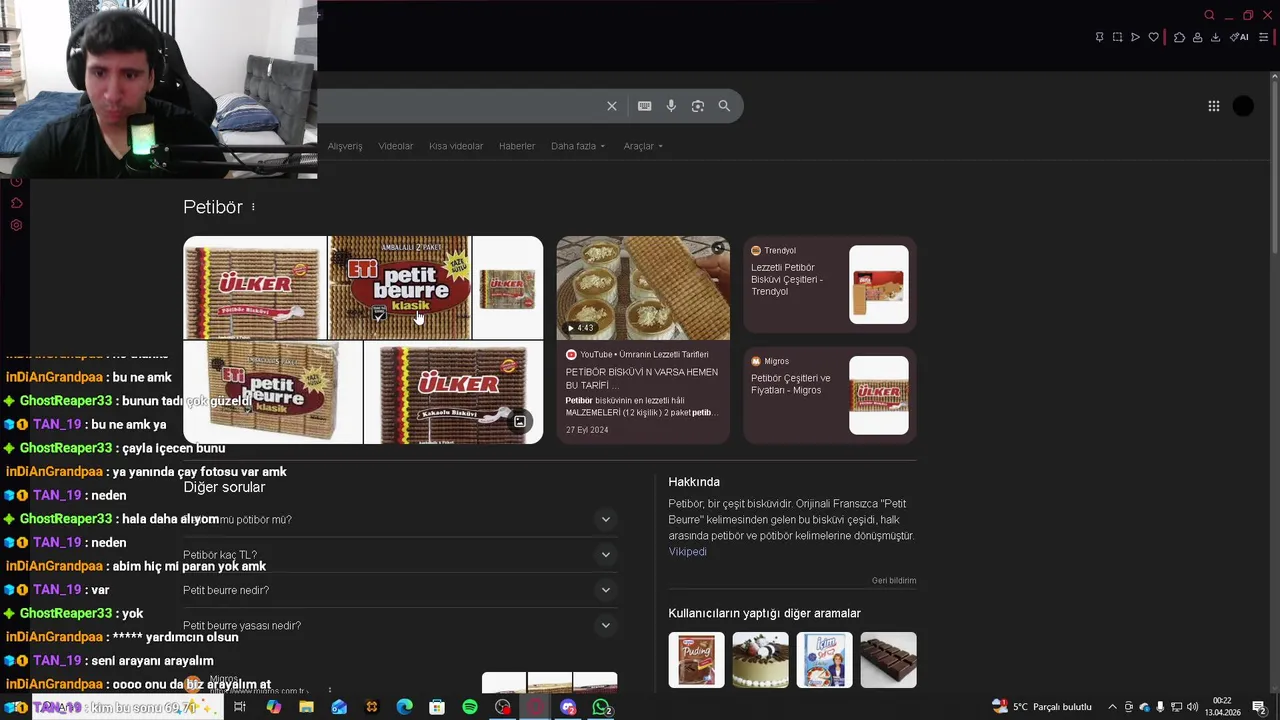Open the notification center icon

[1260, 707]
